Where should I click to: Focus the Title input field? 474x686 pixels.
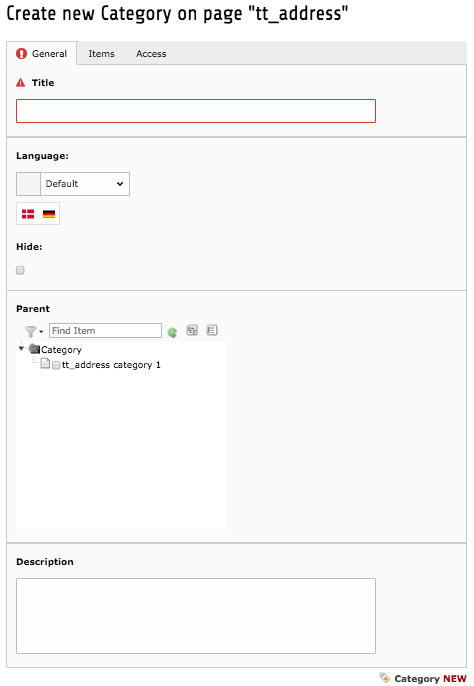[x=196, y=111]
